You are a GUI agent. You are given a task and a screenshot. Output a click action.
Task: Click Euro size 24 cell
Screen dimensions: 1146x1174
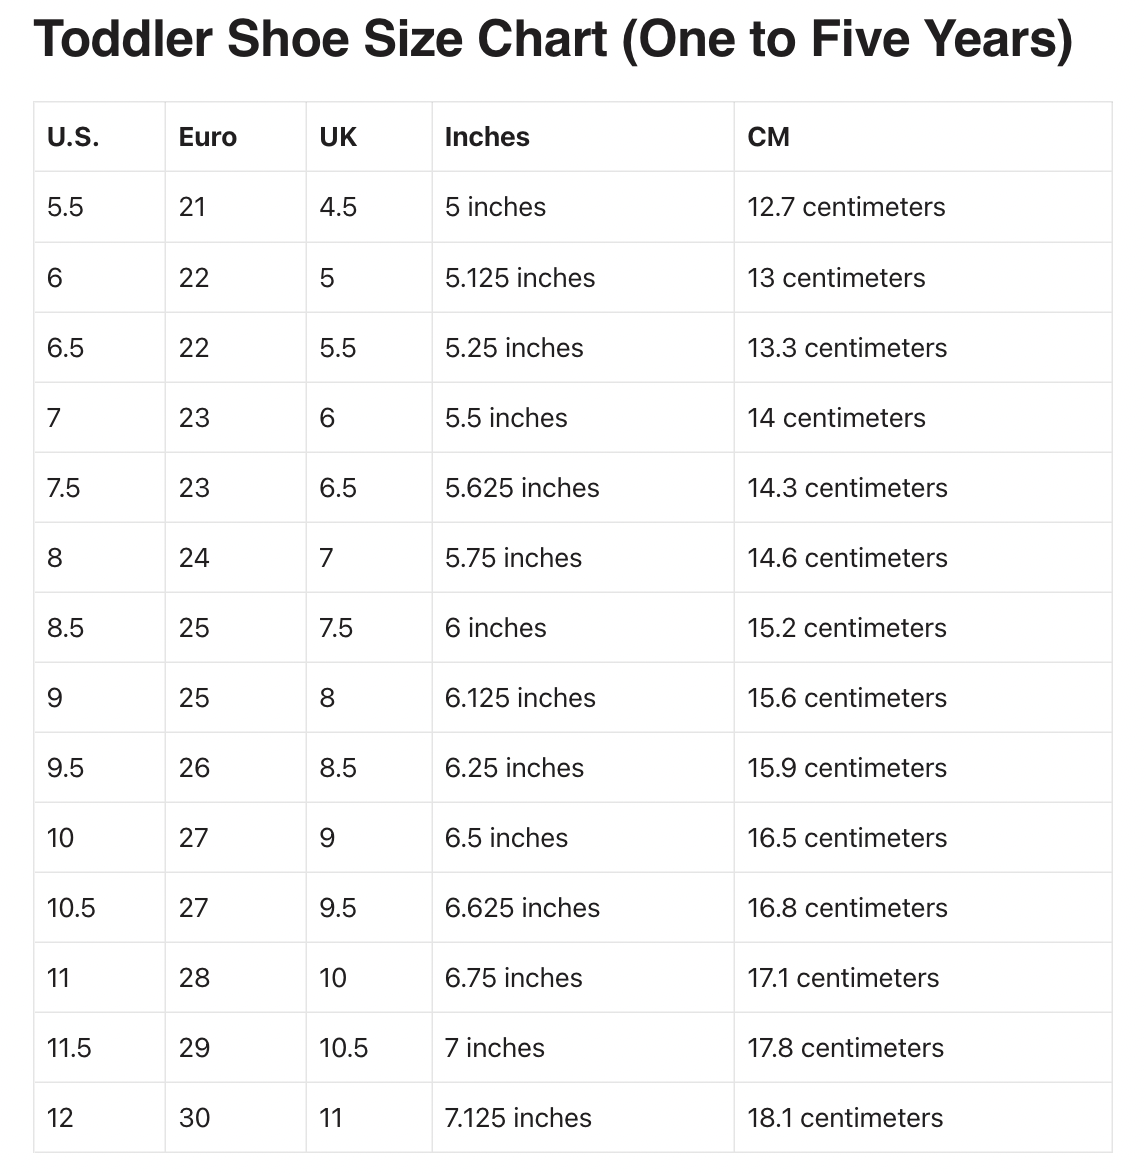point(236,558)
